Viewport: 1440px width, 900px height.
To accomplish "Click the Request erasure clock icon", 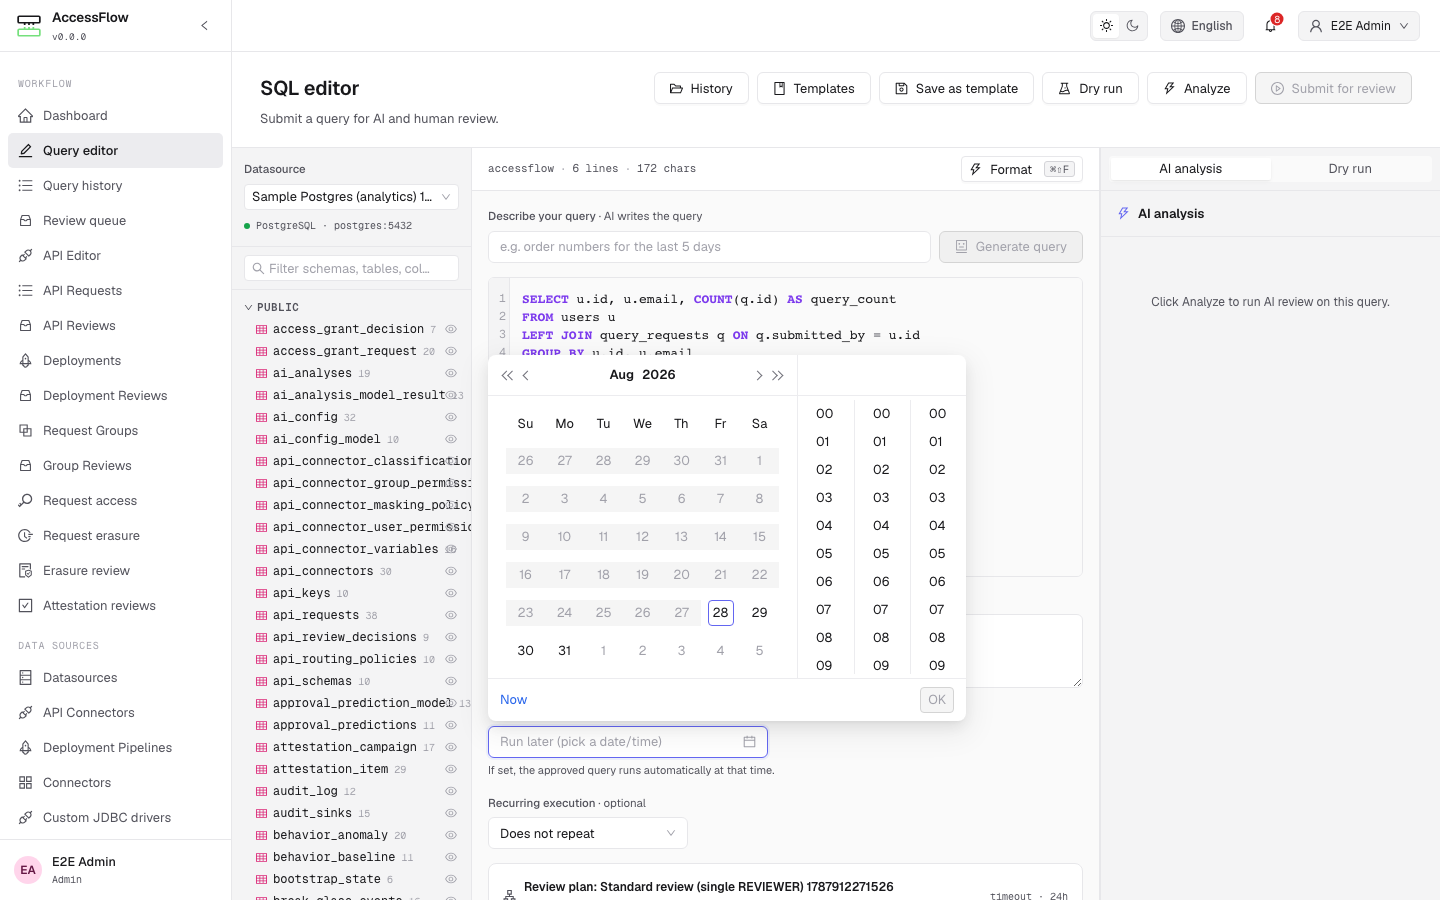I will pyautogui.click(x=26, y=536).
